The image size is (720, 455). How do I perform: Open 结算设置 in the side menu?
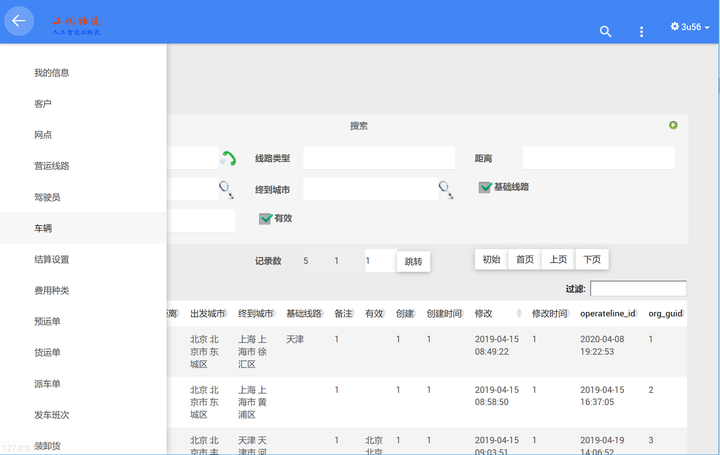pos(83,259)
